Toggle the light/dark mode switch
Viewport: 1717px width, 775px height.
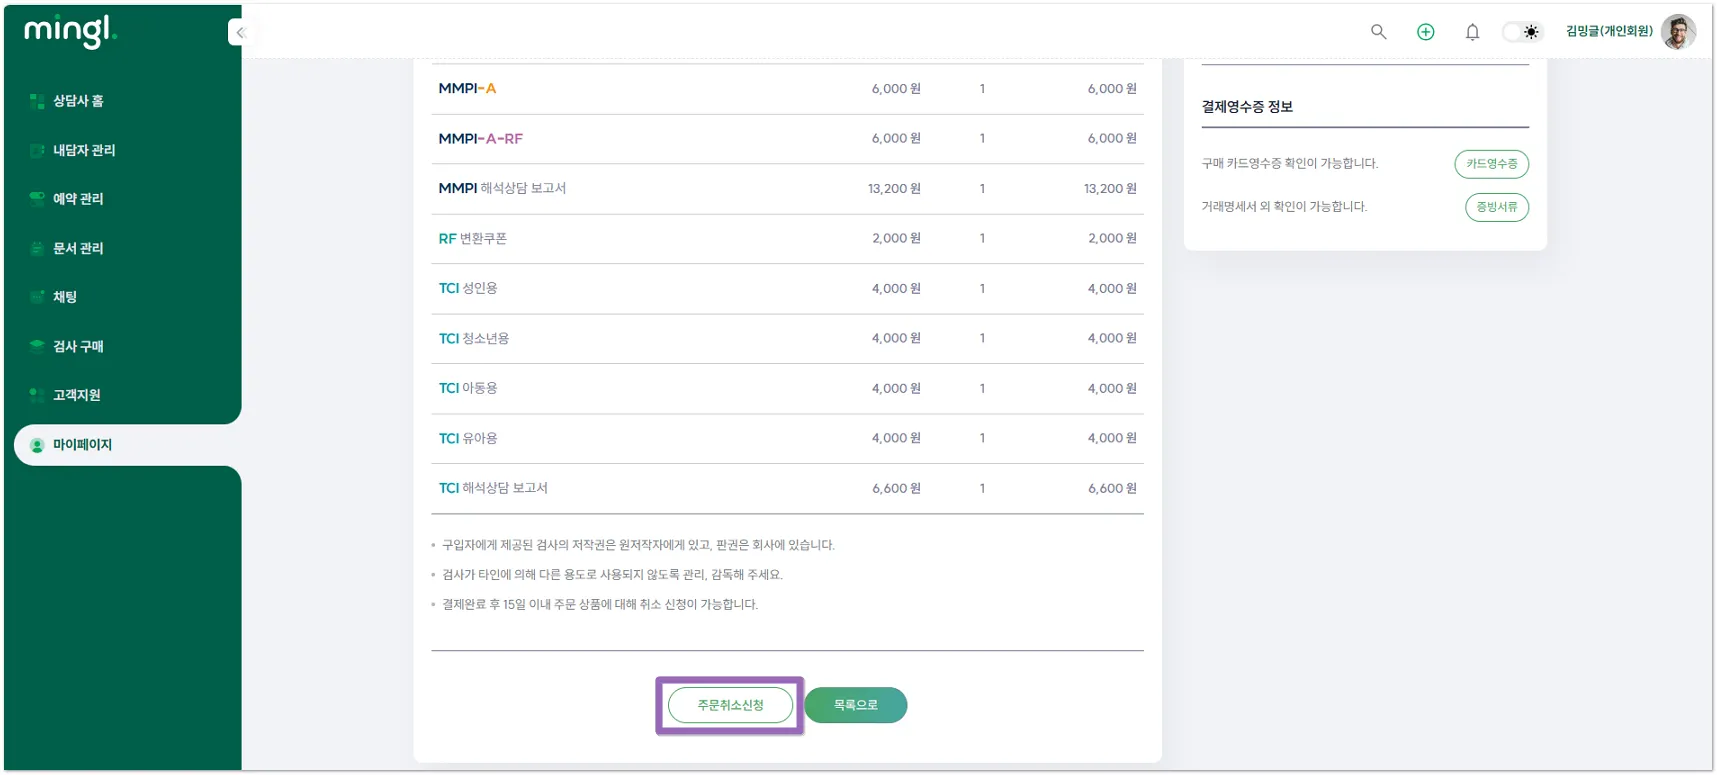(1522, 32)
